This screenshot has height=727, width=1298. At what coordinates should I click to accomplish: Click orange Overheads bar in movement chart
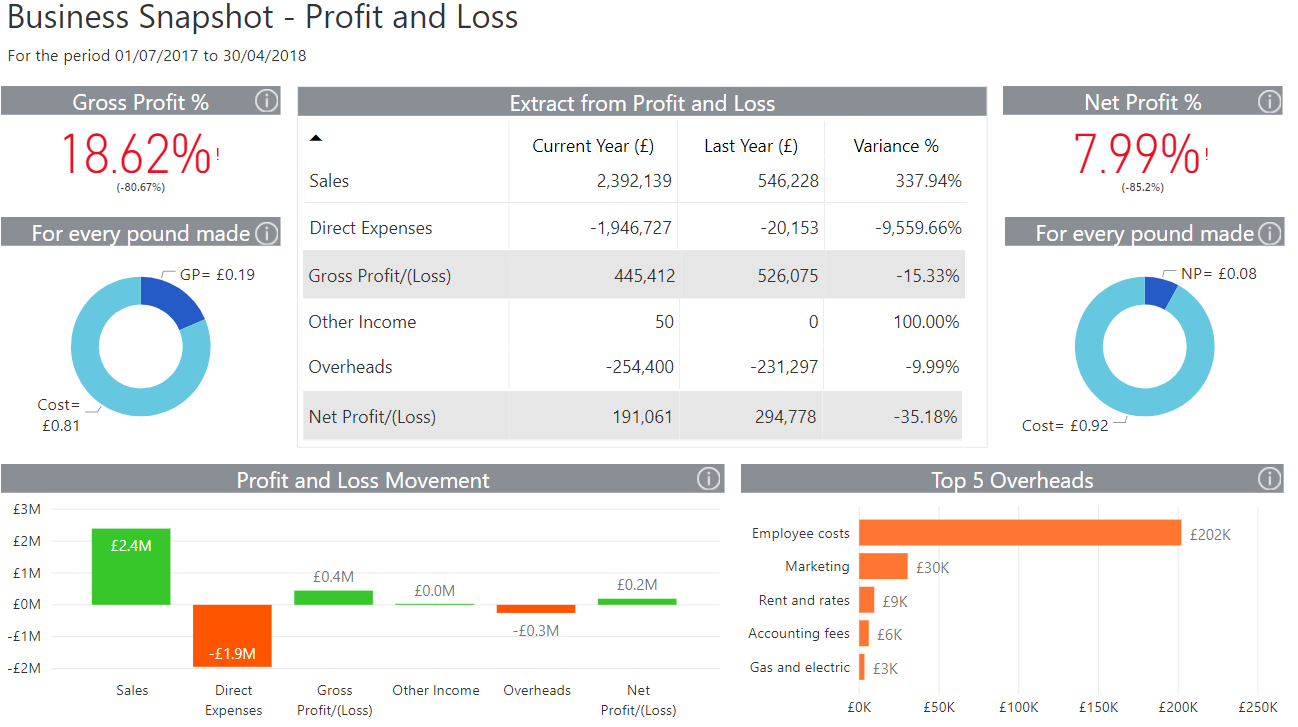coord(536,609)
